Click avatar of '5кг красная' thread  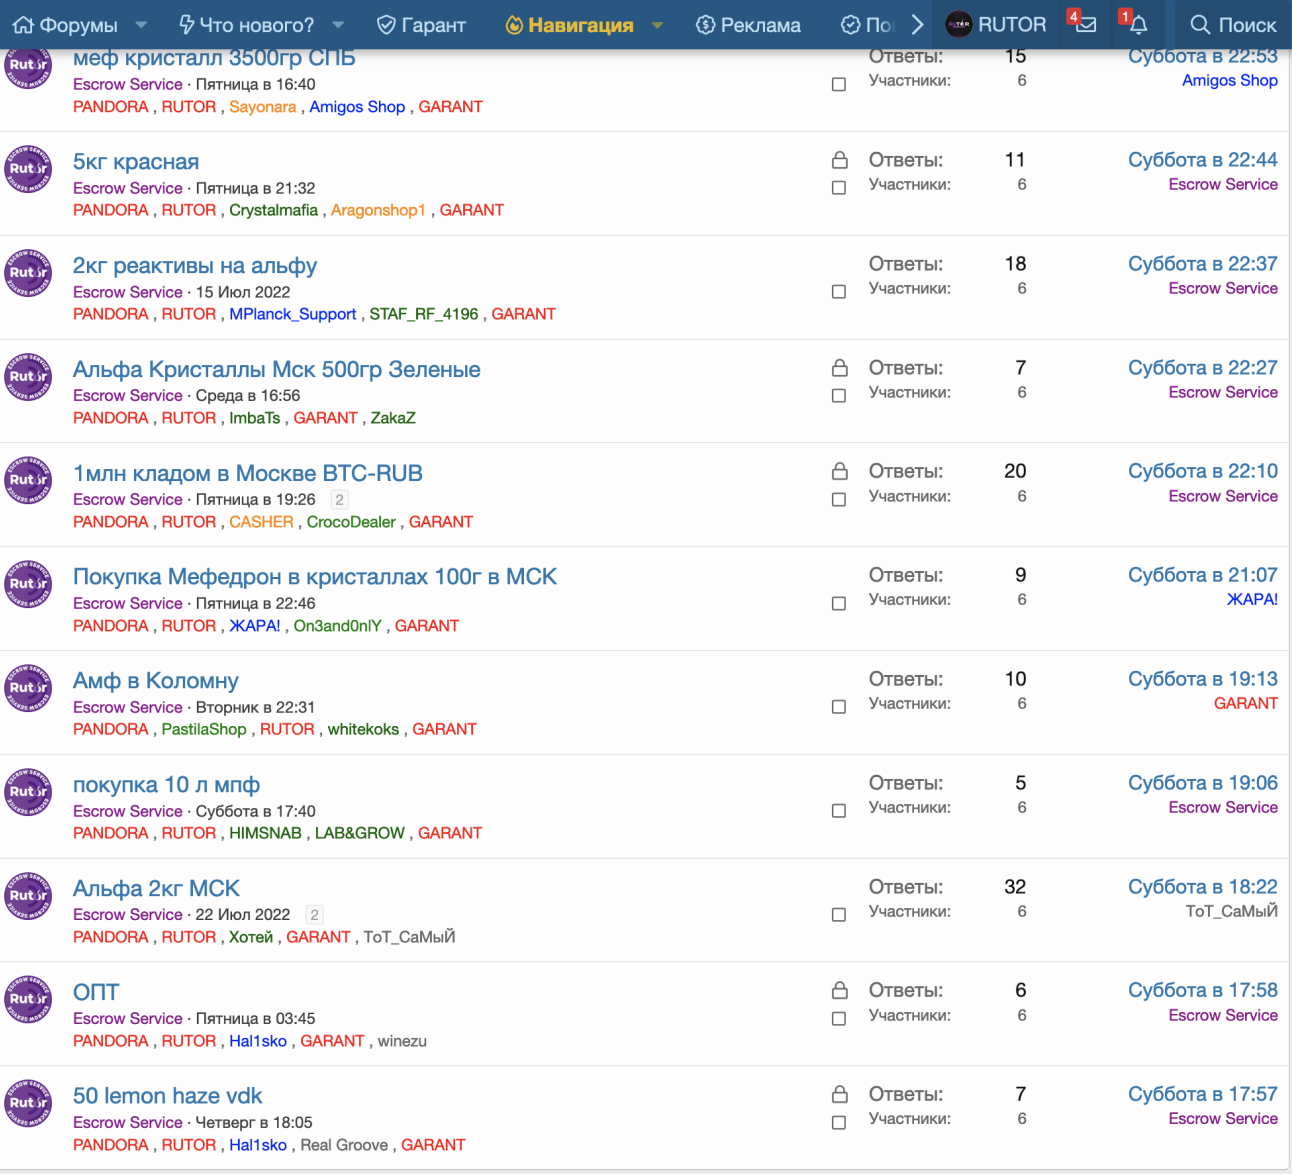pyautogui.click(x=28, y=169)
